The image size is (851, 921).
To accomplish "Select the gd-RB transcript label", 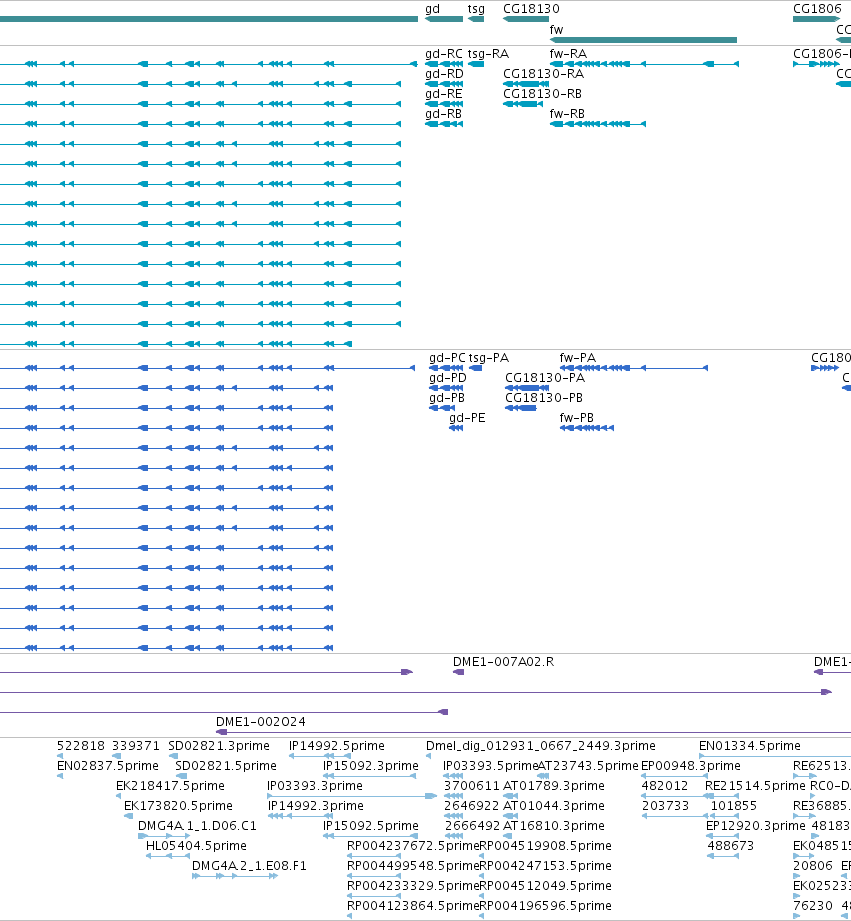I will pyautogui.click(x=443, y=114).
